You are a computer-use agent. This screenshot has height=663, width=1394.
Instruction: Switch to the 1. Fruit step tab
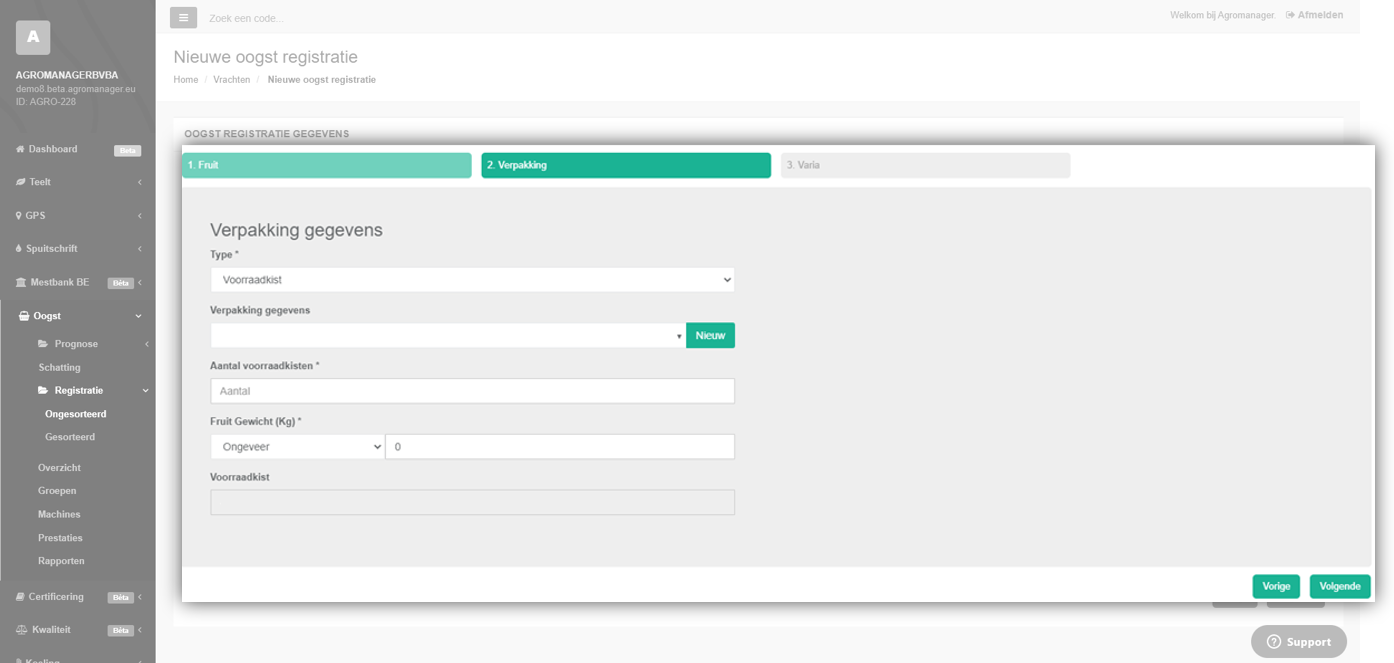(x=326, y=165)
